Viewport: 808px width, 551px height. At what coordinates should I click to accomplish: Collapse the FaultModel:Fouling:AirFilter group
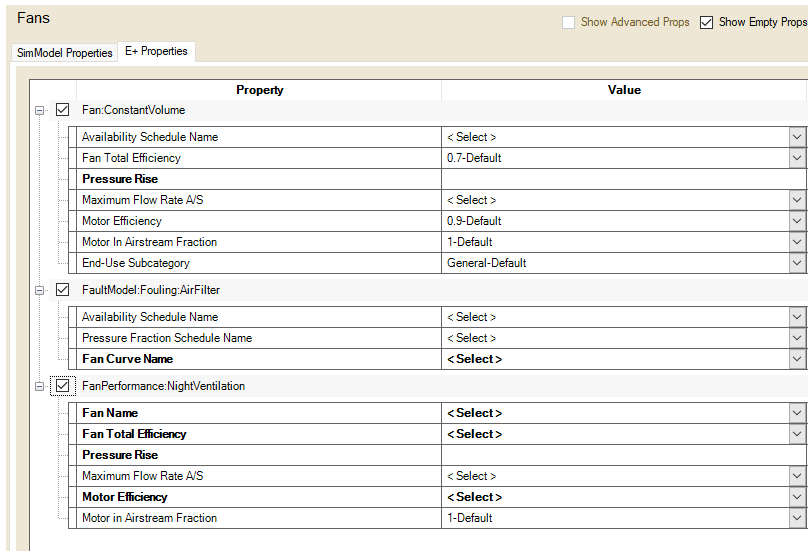tap(39, 290)
